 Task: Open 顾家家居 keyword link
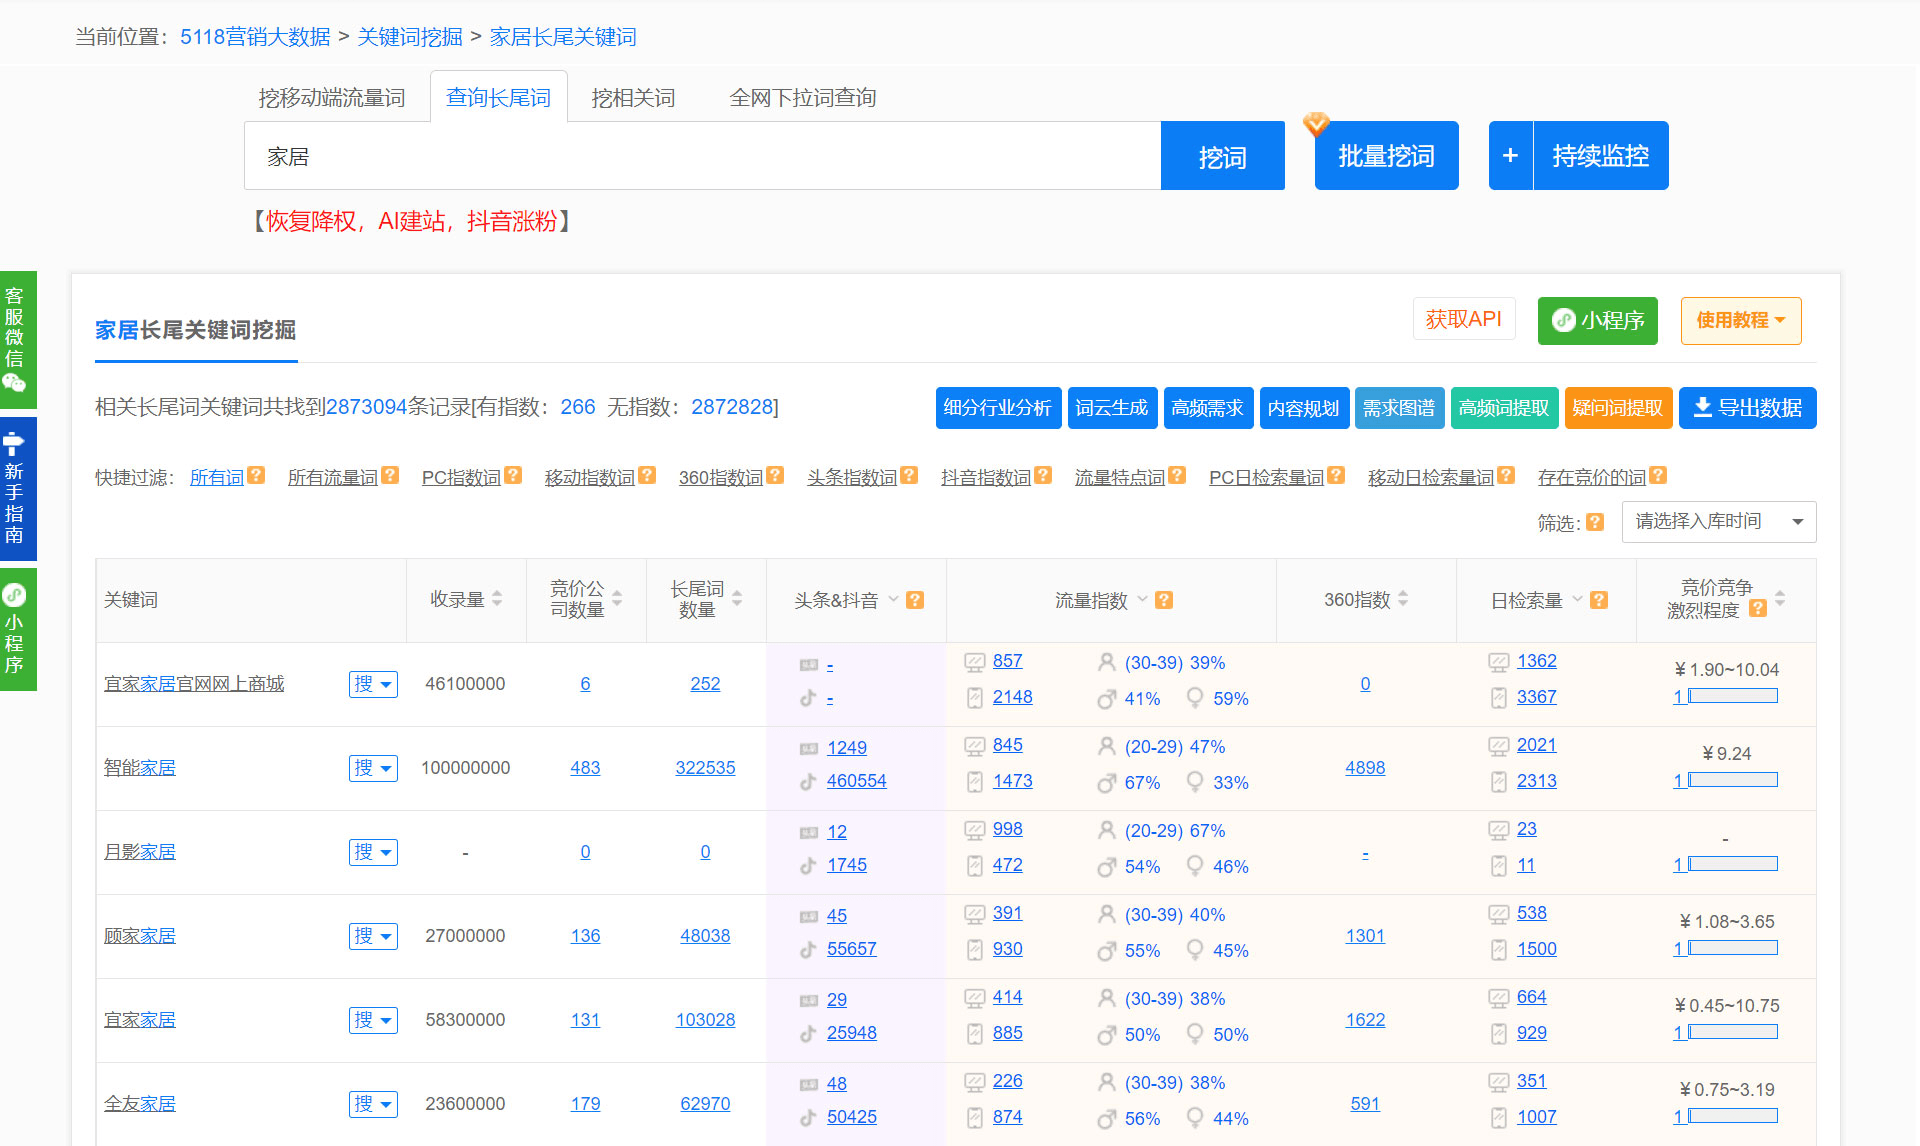(x=140, y=936)
